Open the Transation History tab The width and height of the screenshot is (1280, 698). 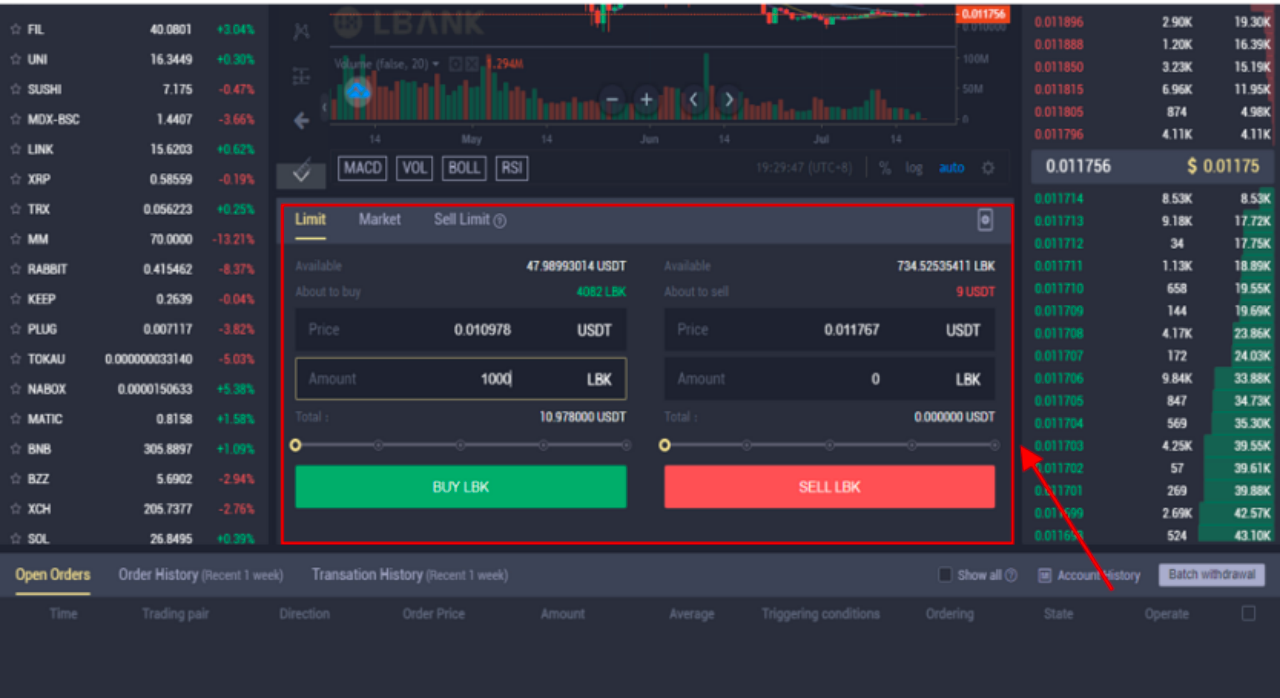(410, 575)
